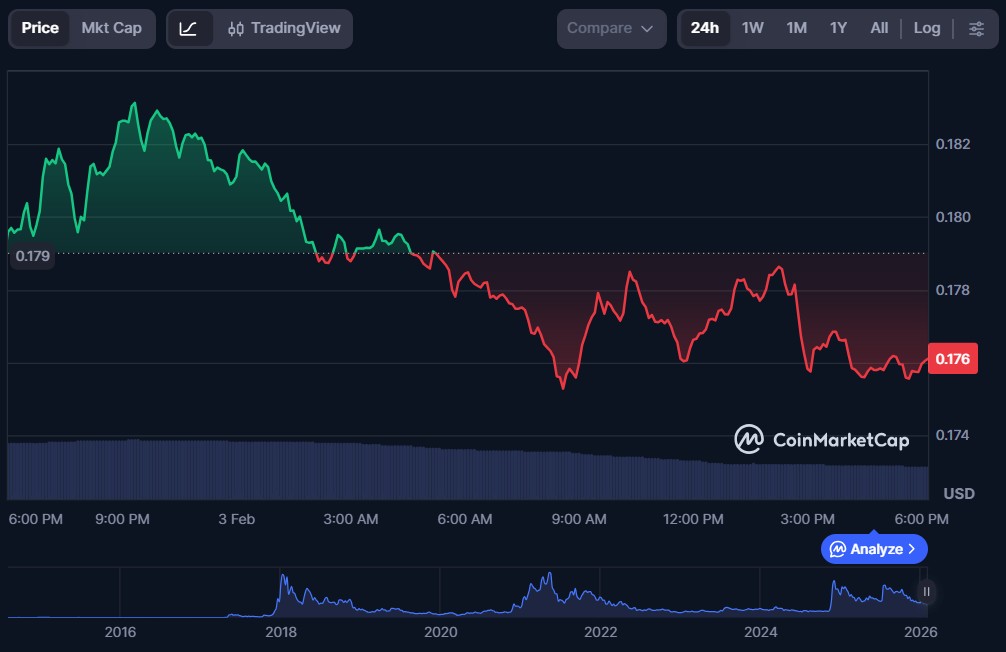Show the 1M time range
The height and width of the screenshot is (652, 1006).
(796, 28)
